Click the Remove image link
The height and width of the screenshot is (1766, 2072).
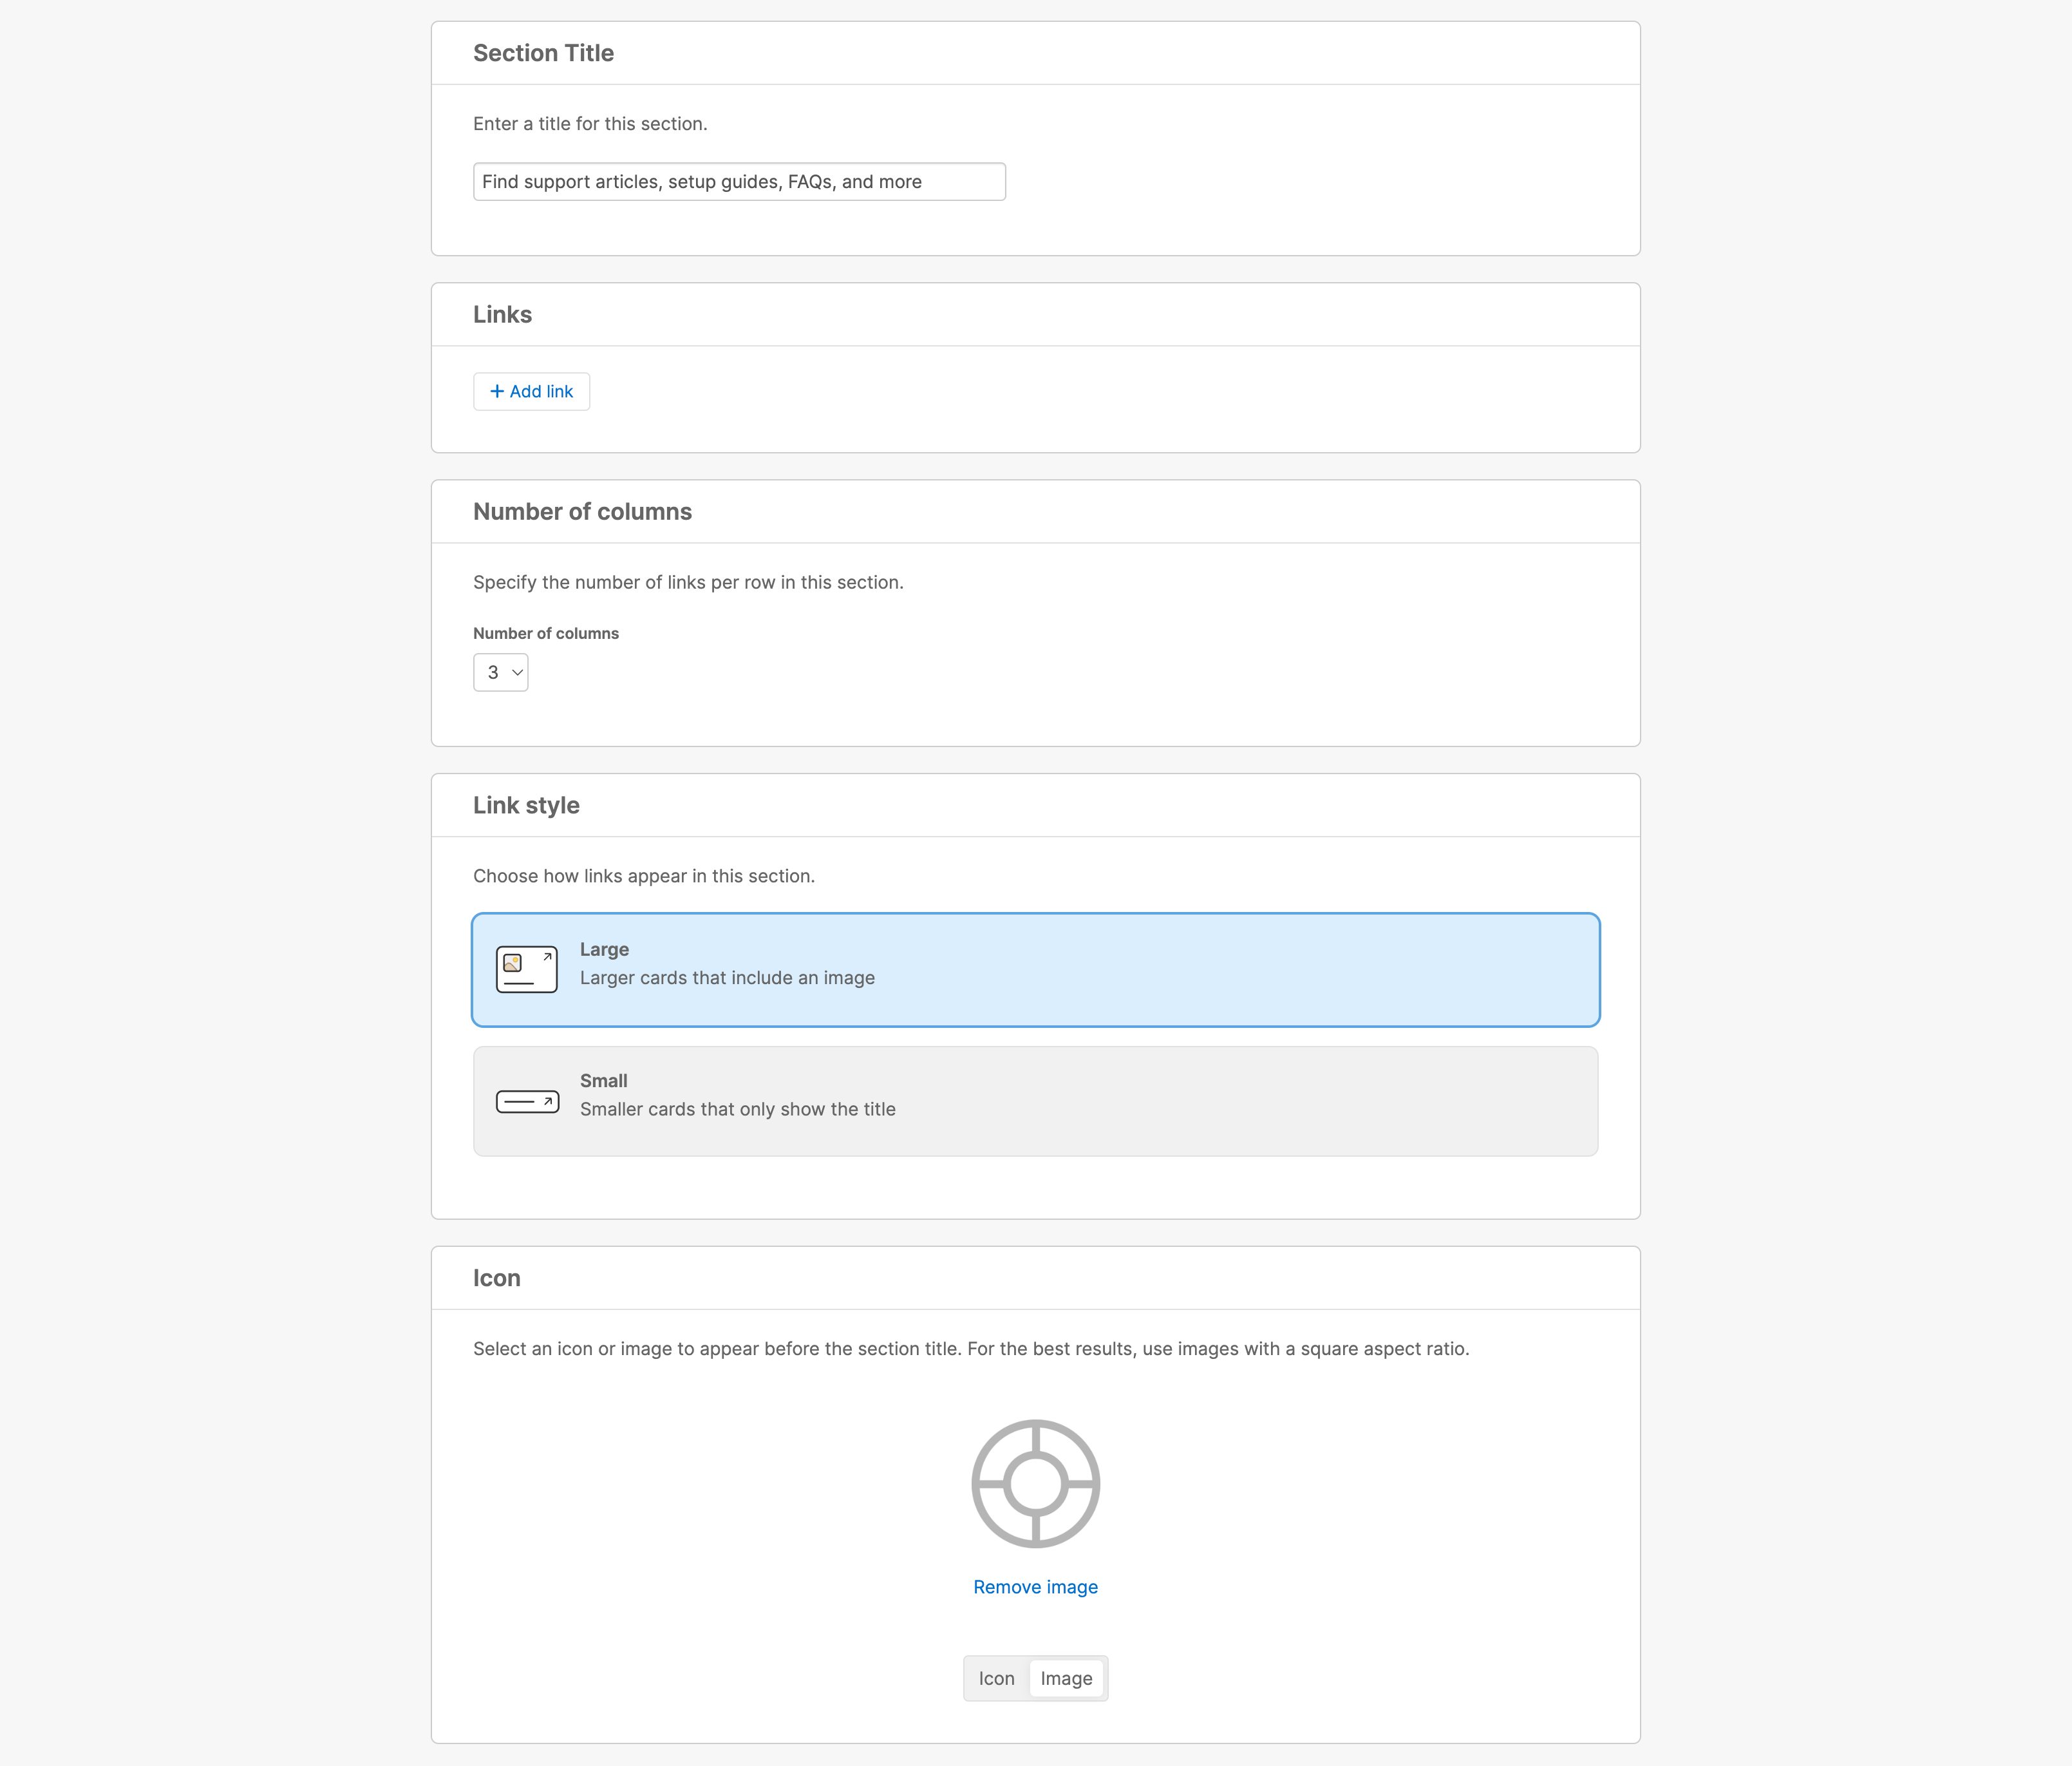click(x=1035, y=1587)
